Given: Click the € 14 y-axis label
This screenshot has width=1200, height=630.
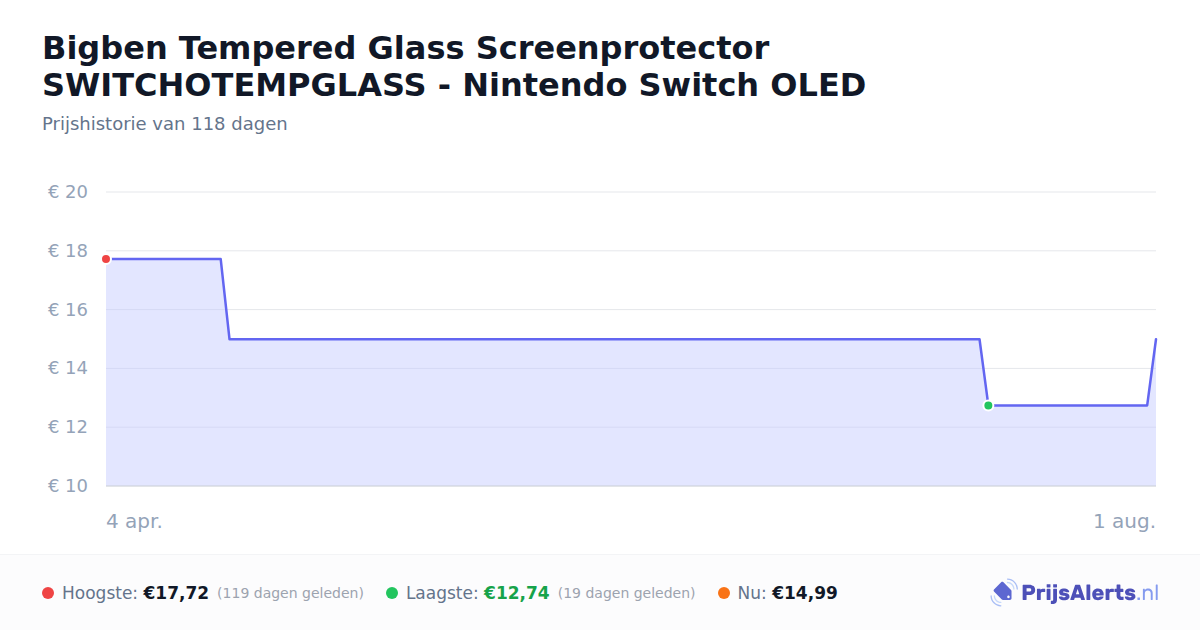Looking at the screenshot, I should tap(68, 368).
